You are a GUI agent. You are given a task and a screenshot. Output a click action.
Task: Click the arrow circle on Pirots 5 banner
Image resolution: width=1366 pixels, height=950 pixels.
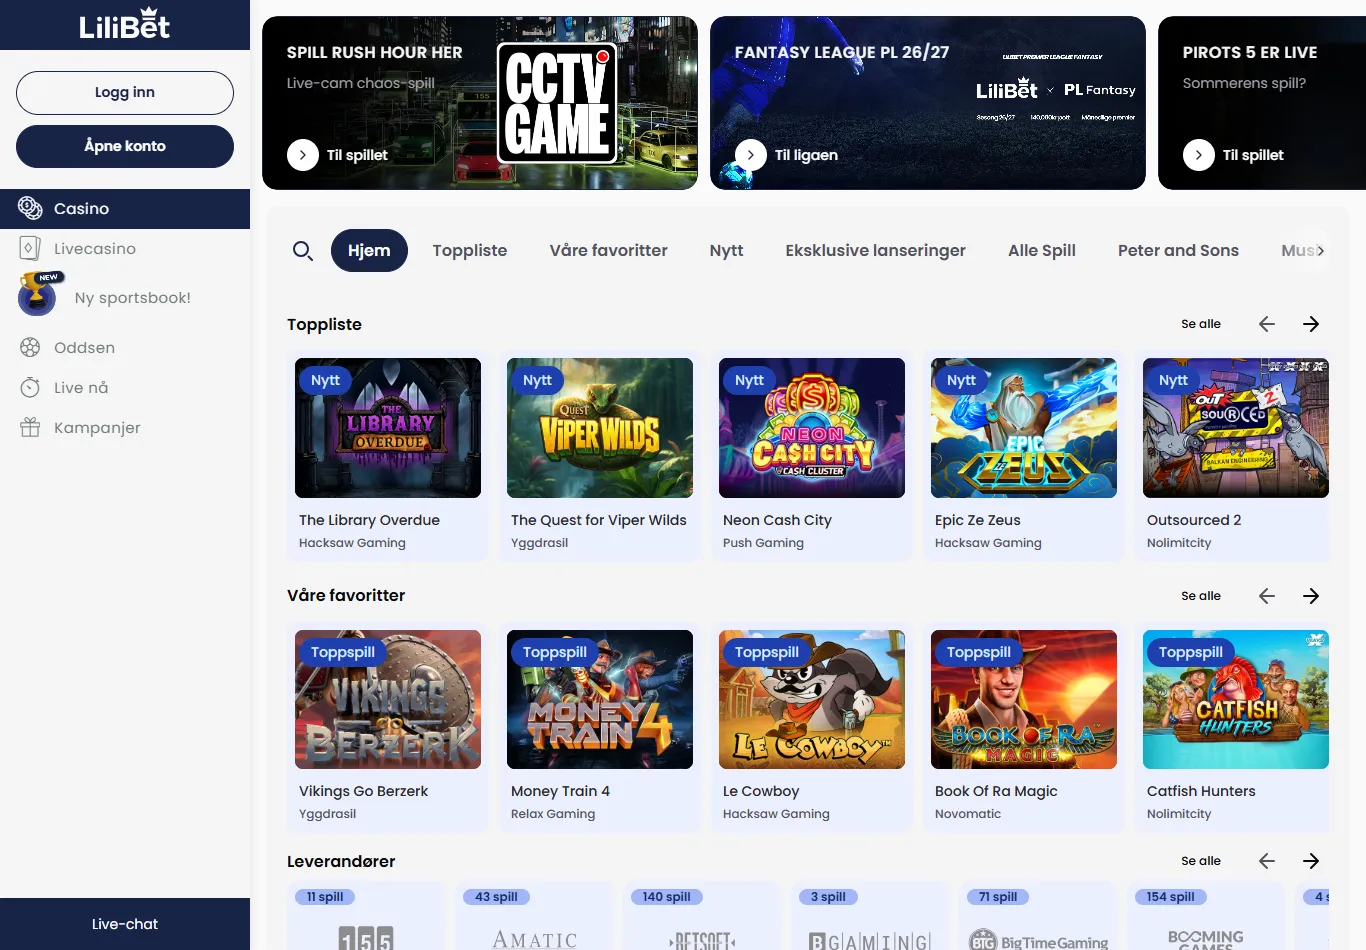click(x=1199, y=155)
